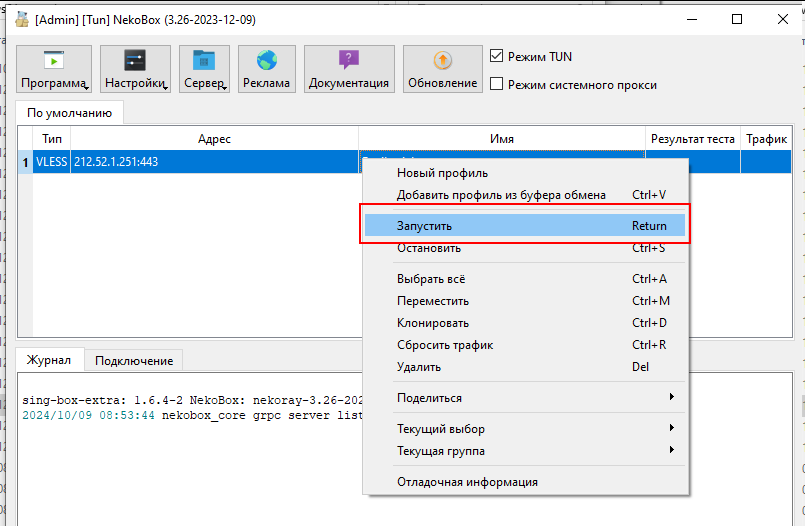805x526 pixels.
Task: Enable Режим системного прокси checkbox
Action: point(497,85)
